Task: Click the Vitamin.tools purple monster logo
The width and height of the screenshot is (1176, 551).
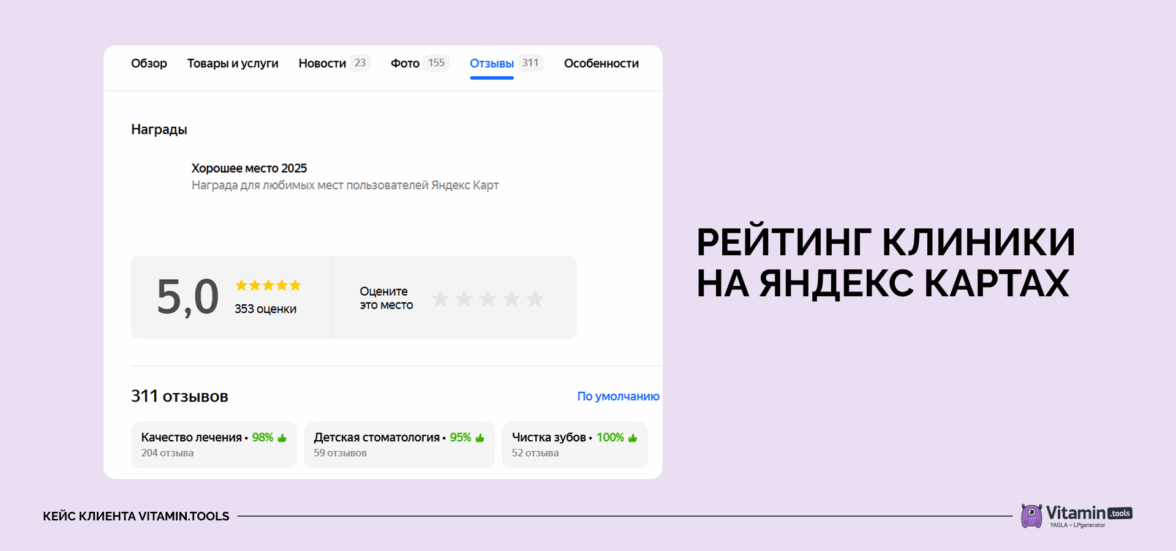Action: pyautogui.click(x=1031, y=515)
